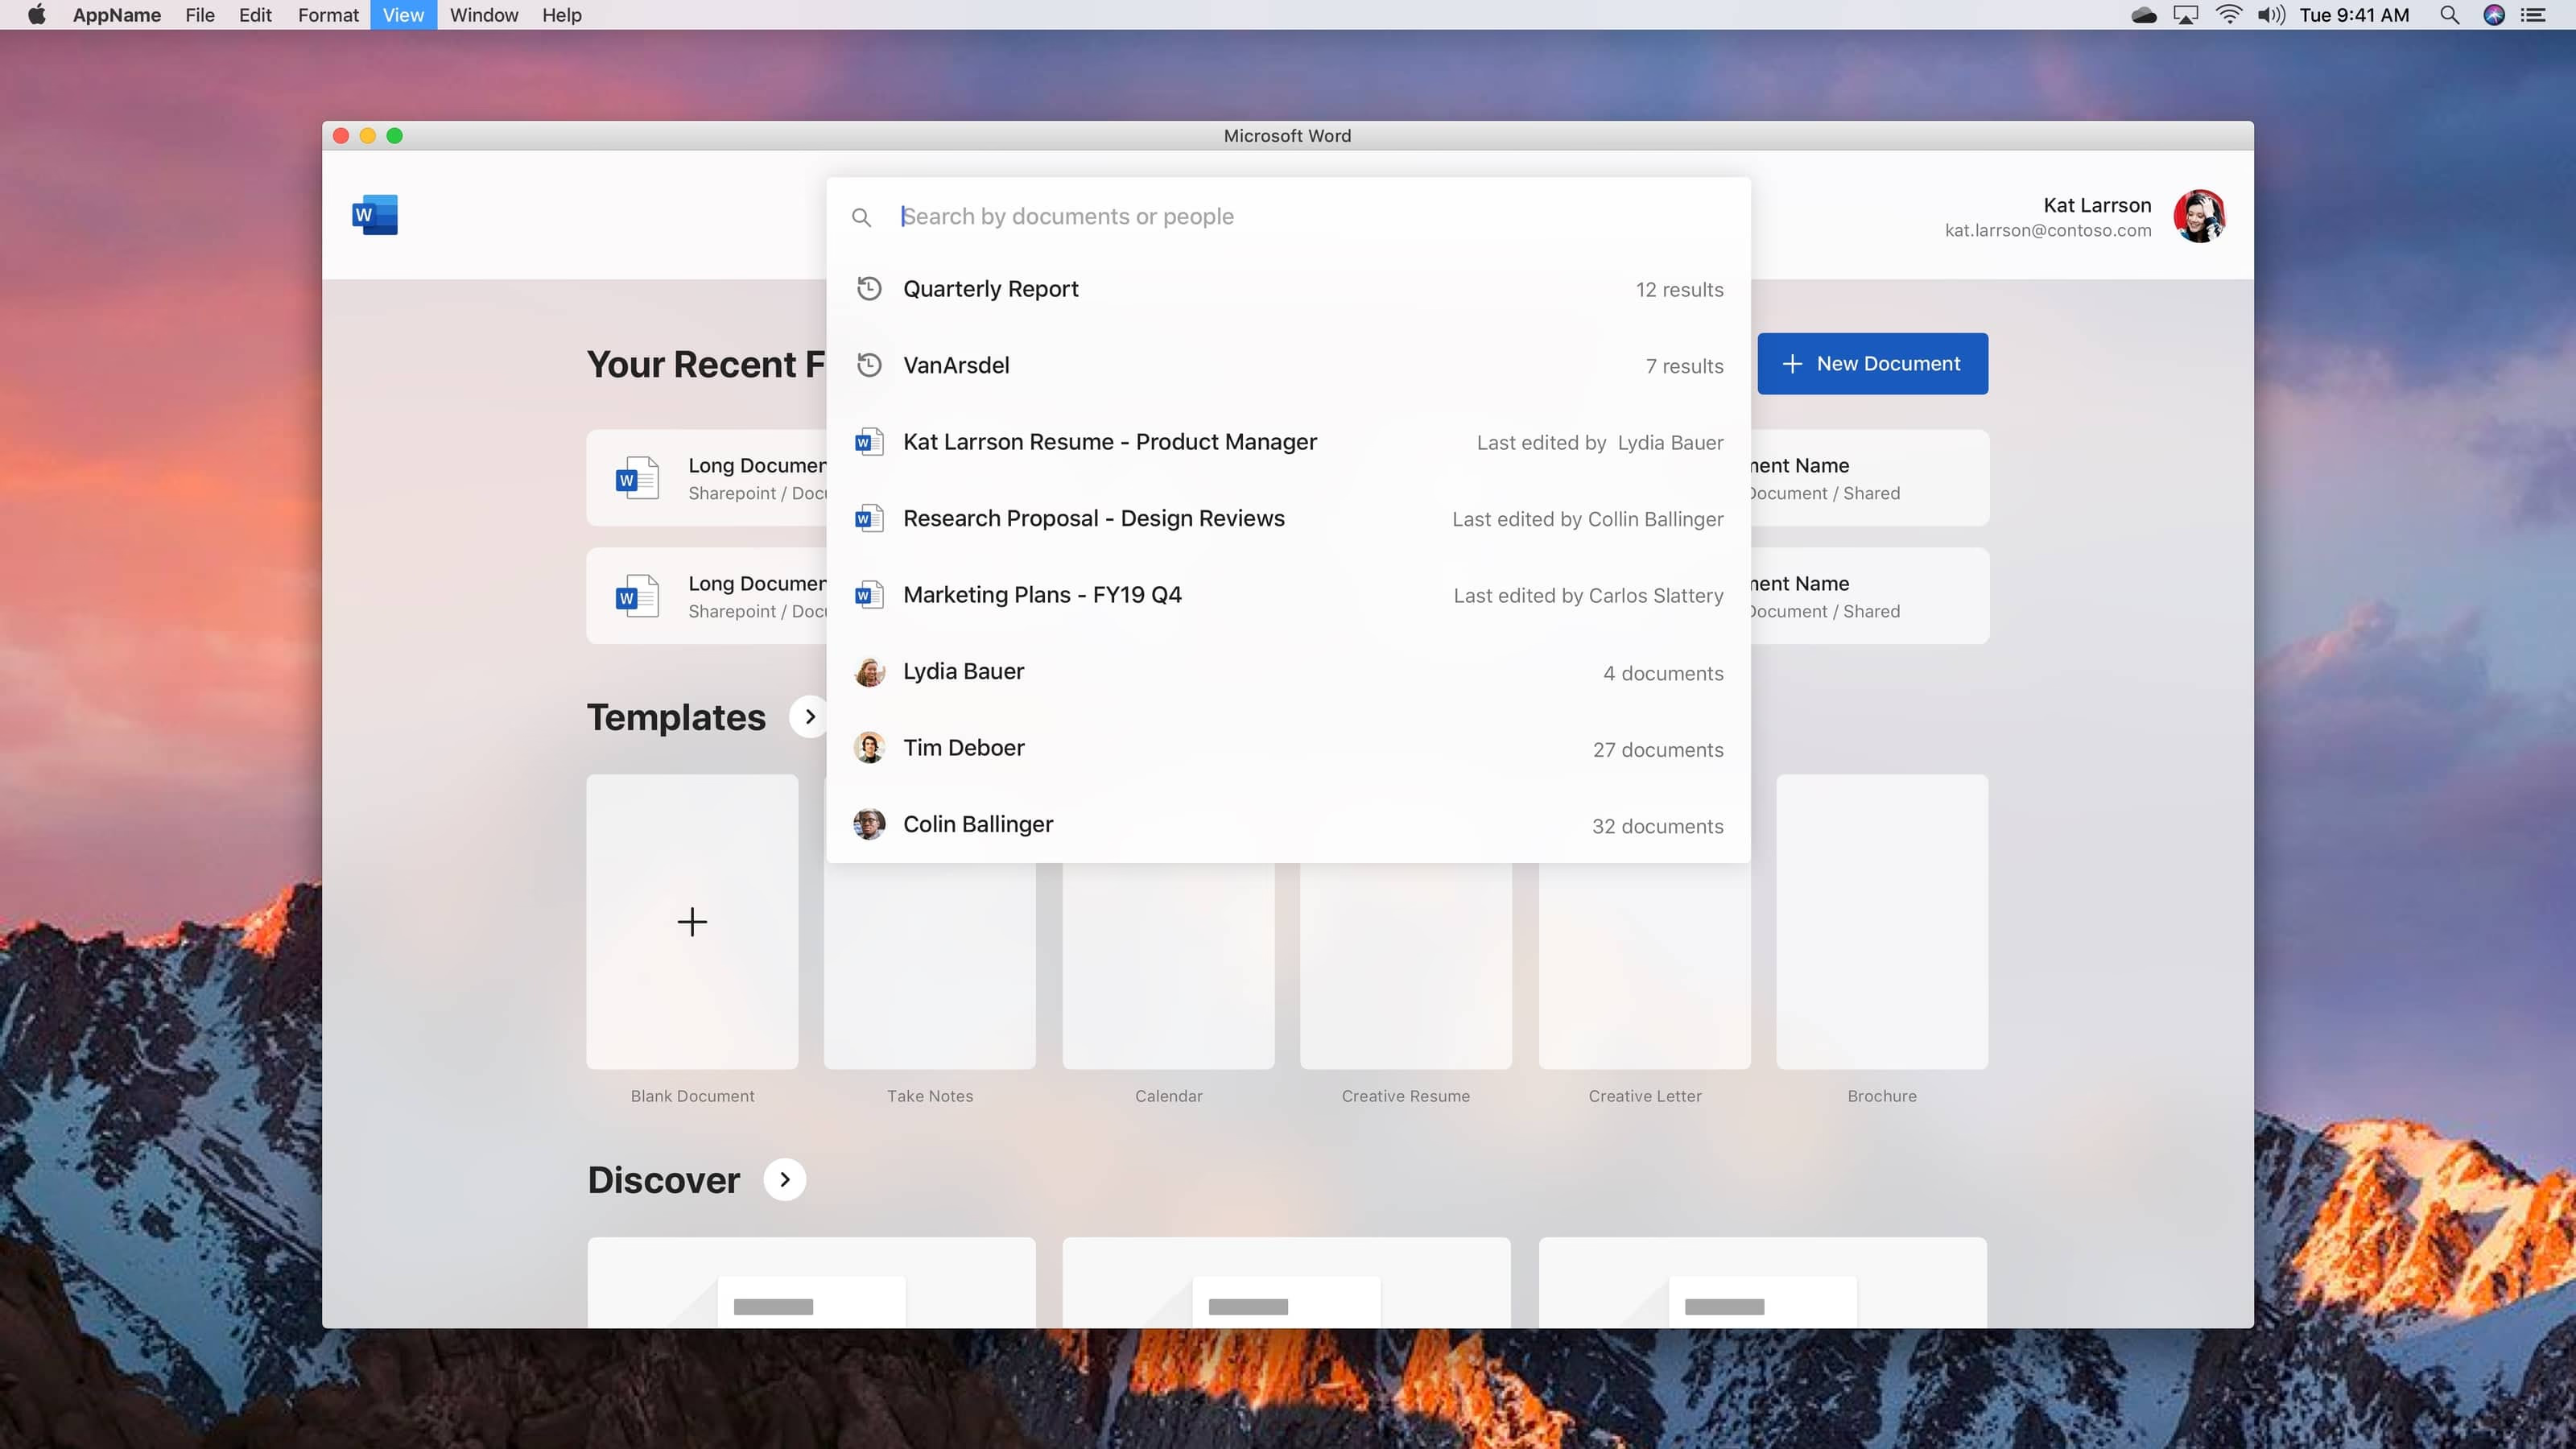Click Lydia Bauer's avatar in results
Viewport: 2576px width, 1449px height.
869,672
